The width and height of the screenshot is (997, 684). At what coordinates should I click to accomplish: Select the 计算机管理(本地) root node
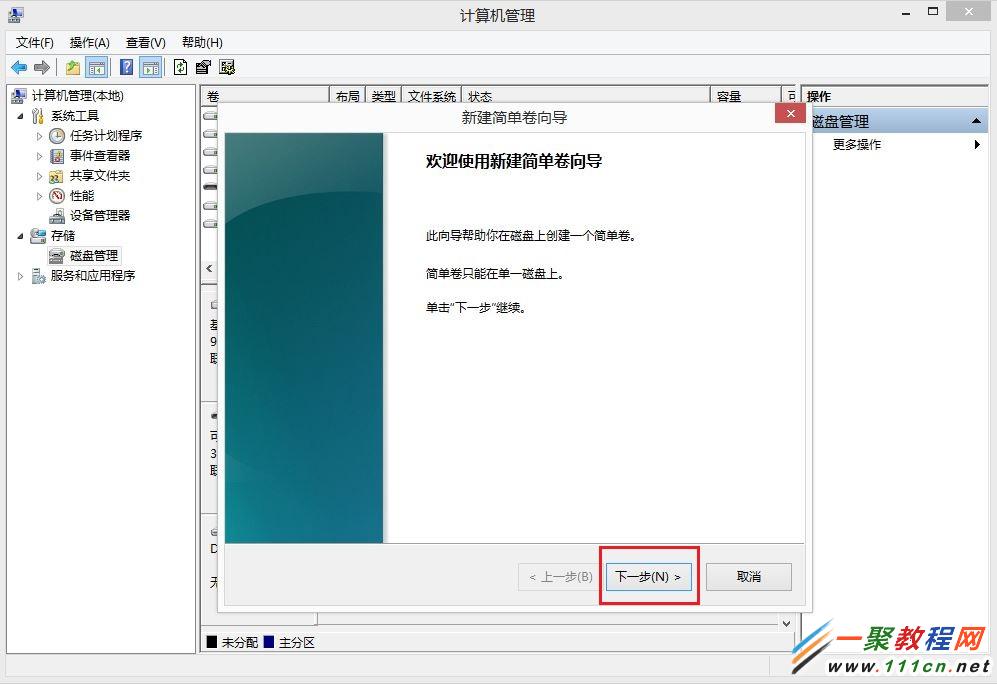[77, 96]
